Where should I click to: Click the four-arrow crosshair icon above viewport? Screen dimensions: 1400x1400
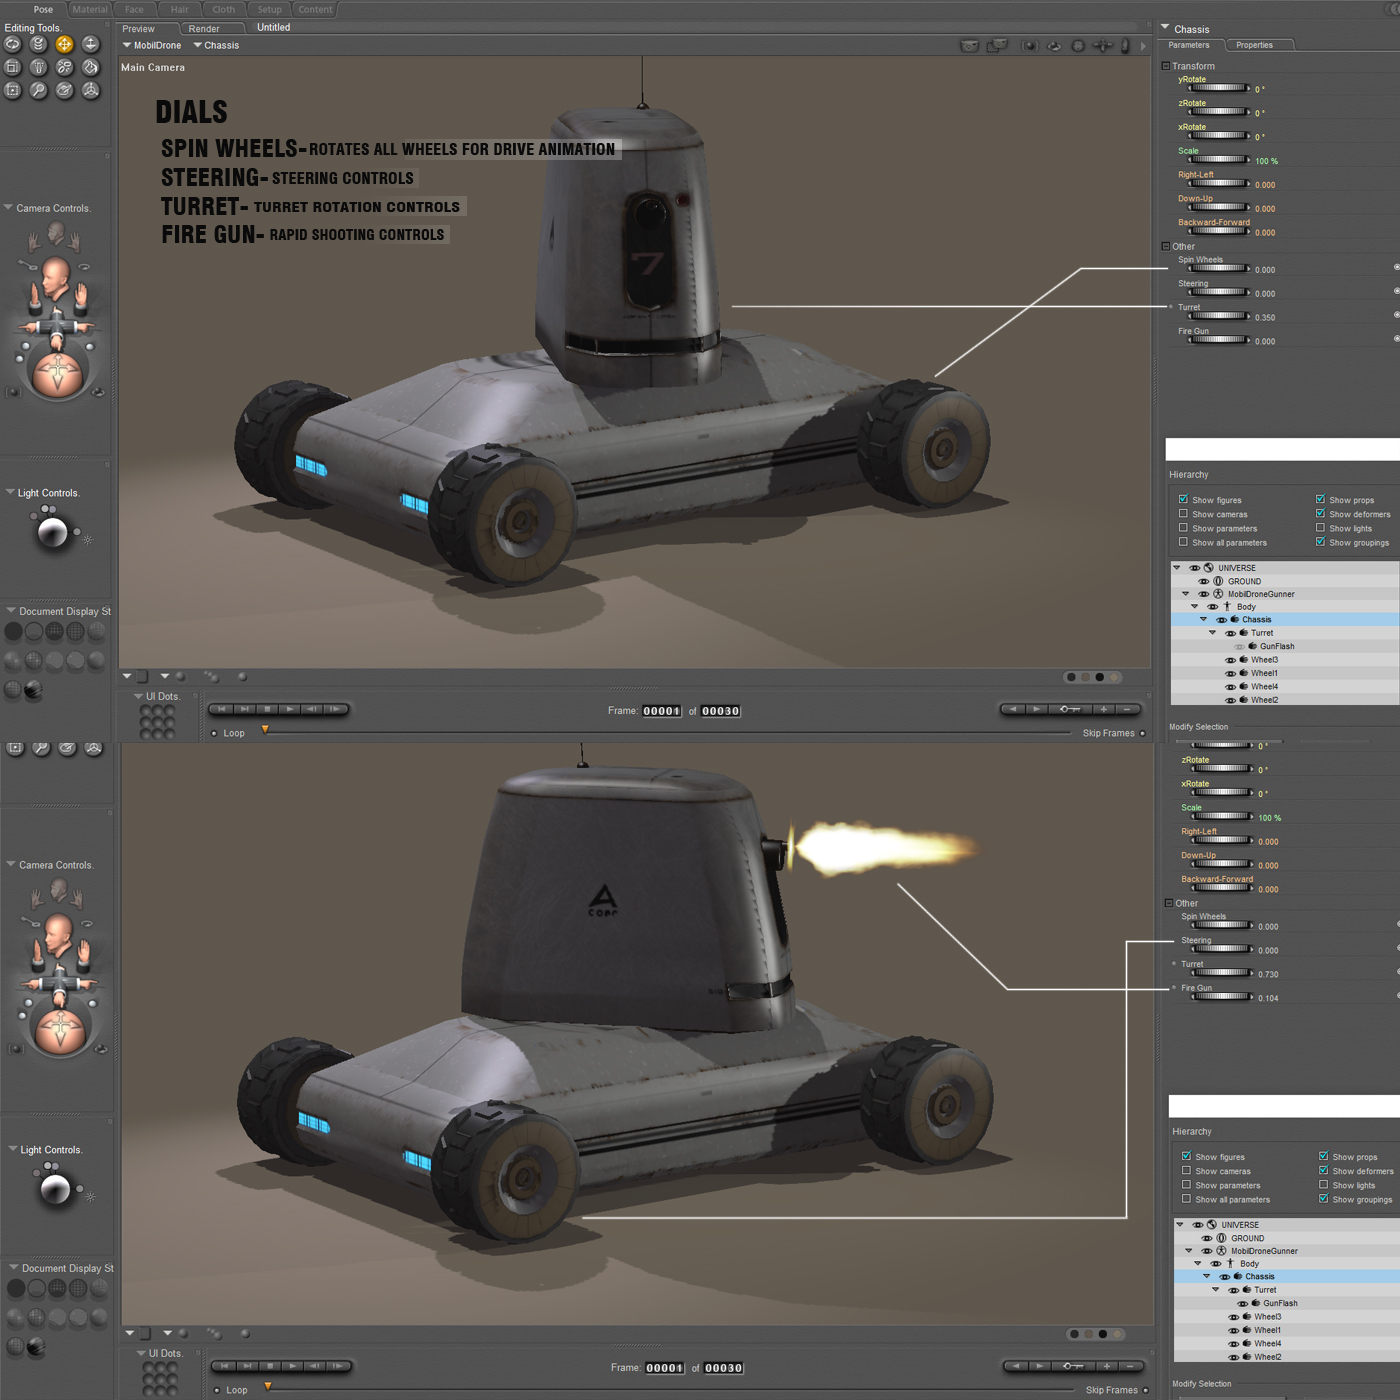coord(1102,46)
